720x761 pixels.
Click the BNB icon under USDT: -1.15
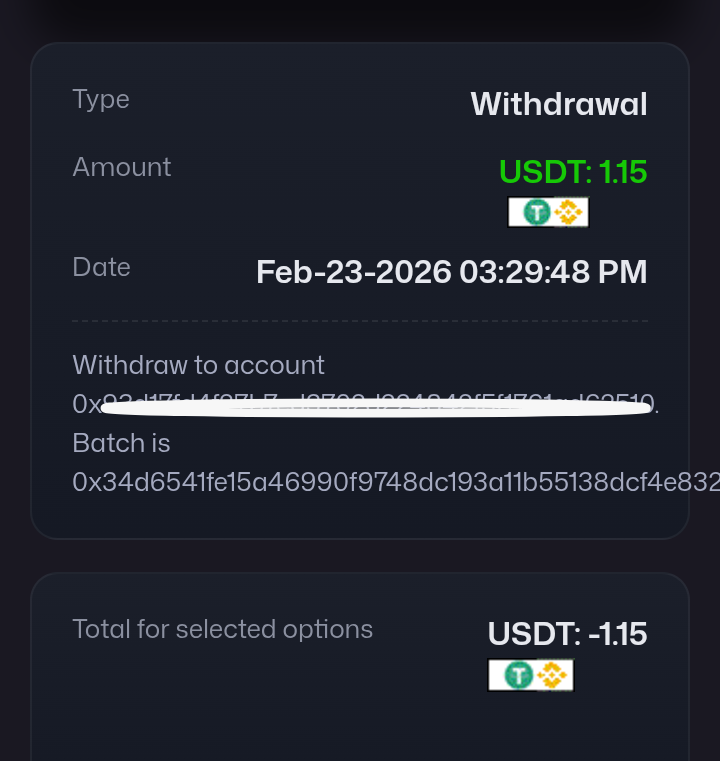(551, 675)
